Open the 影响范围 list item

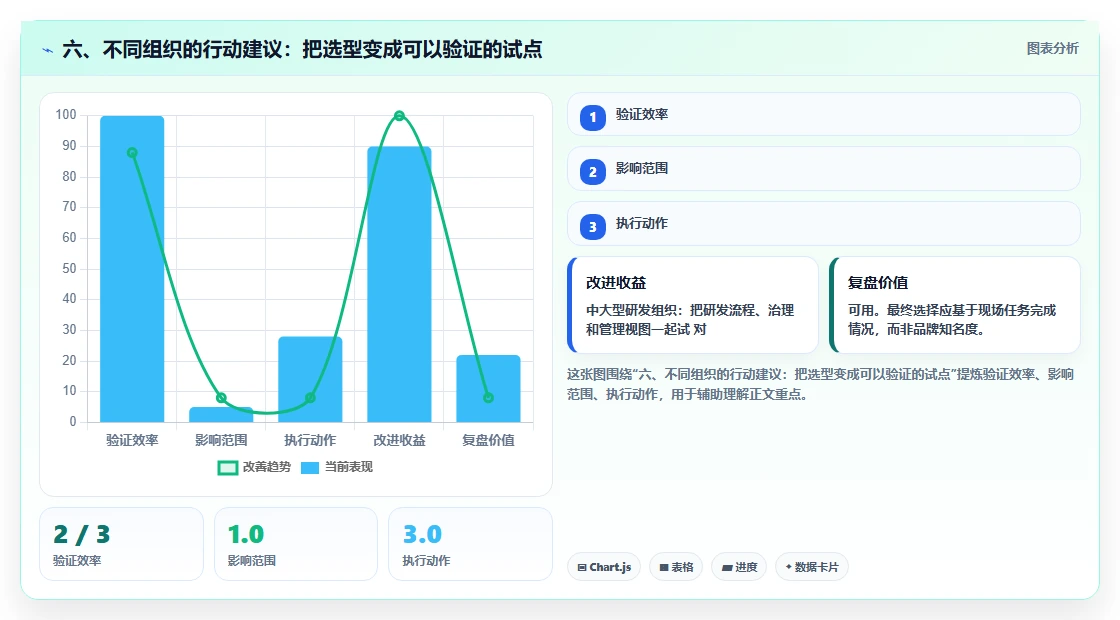pos(824,169)
